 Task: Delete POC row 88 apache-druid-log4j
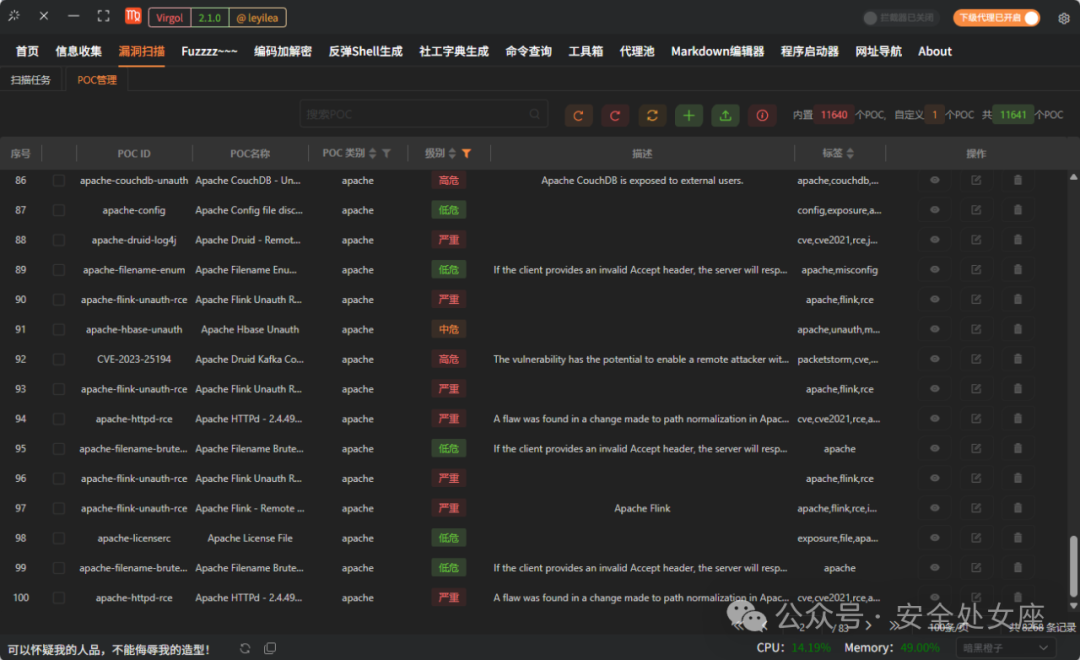pos(1017,240)
